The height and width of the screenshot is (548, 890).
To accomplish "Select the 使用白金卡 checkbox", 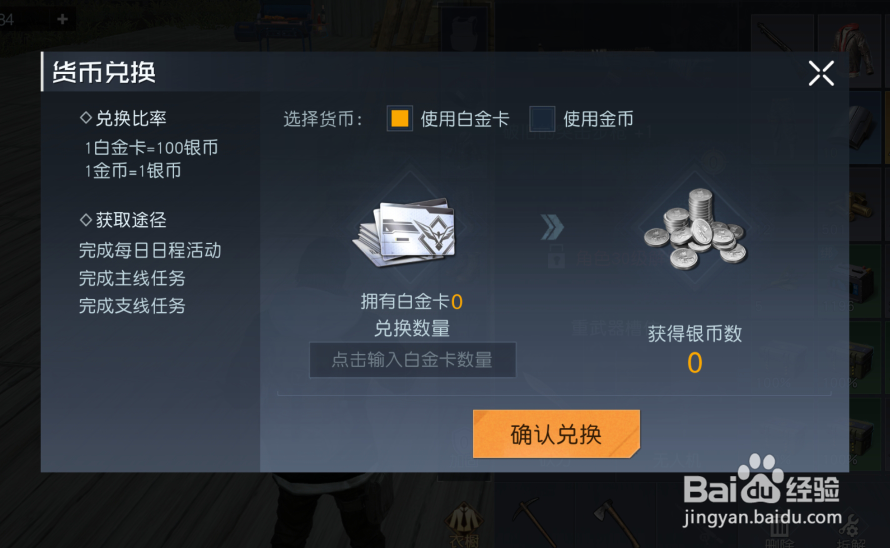I will coord(400,119).
